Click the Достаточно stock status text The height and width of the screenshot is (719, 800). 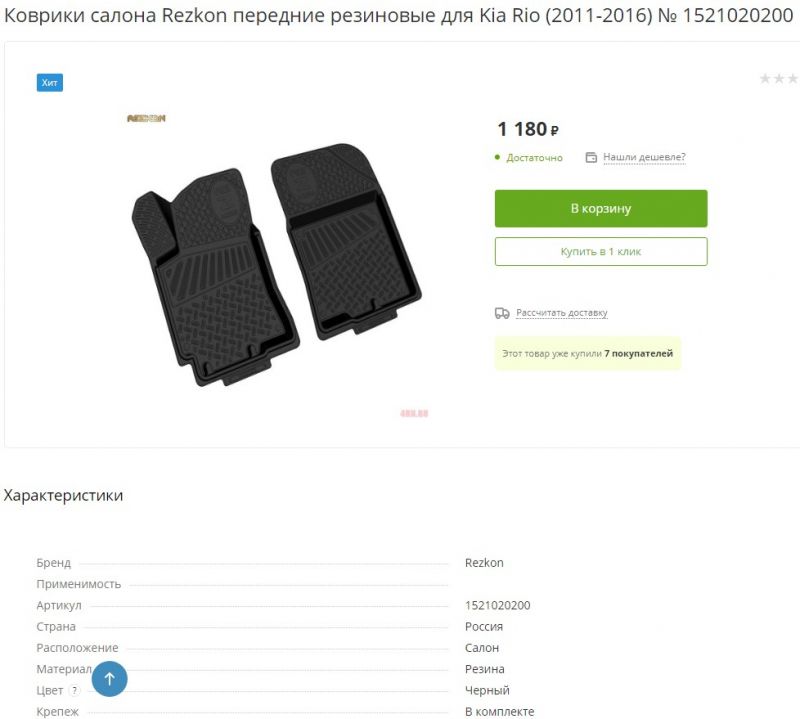(534, 158)
